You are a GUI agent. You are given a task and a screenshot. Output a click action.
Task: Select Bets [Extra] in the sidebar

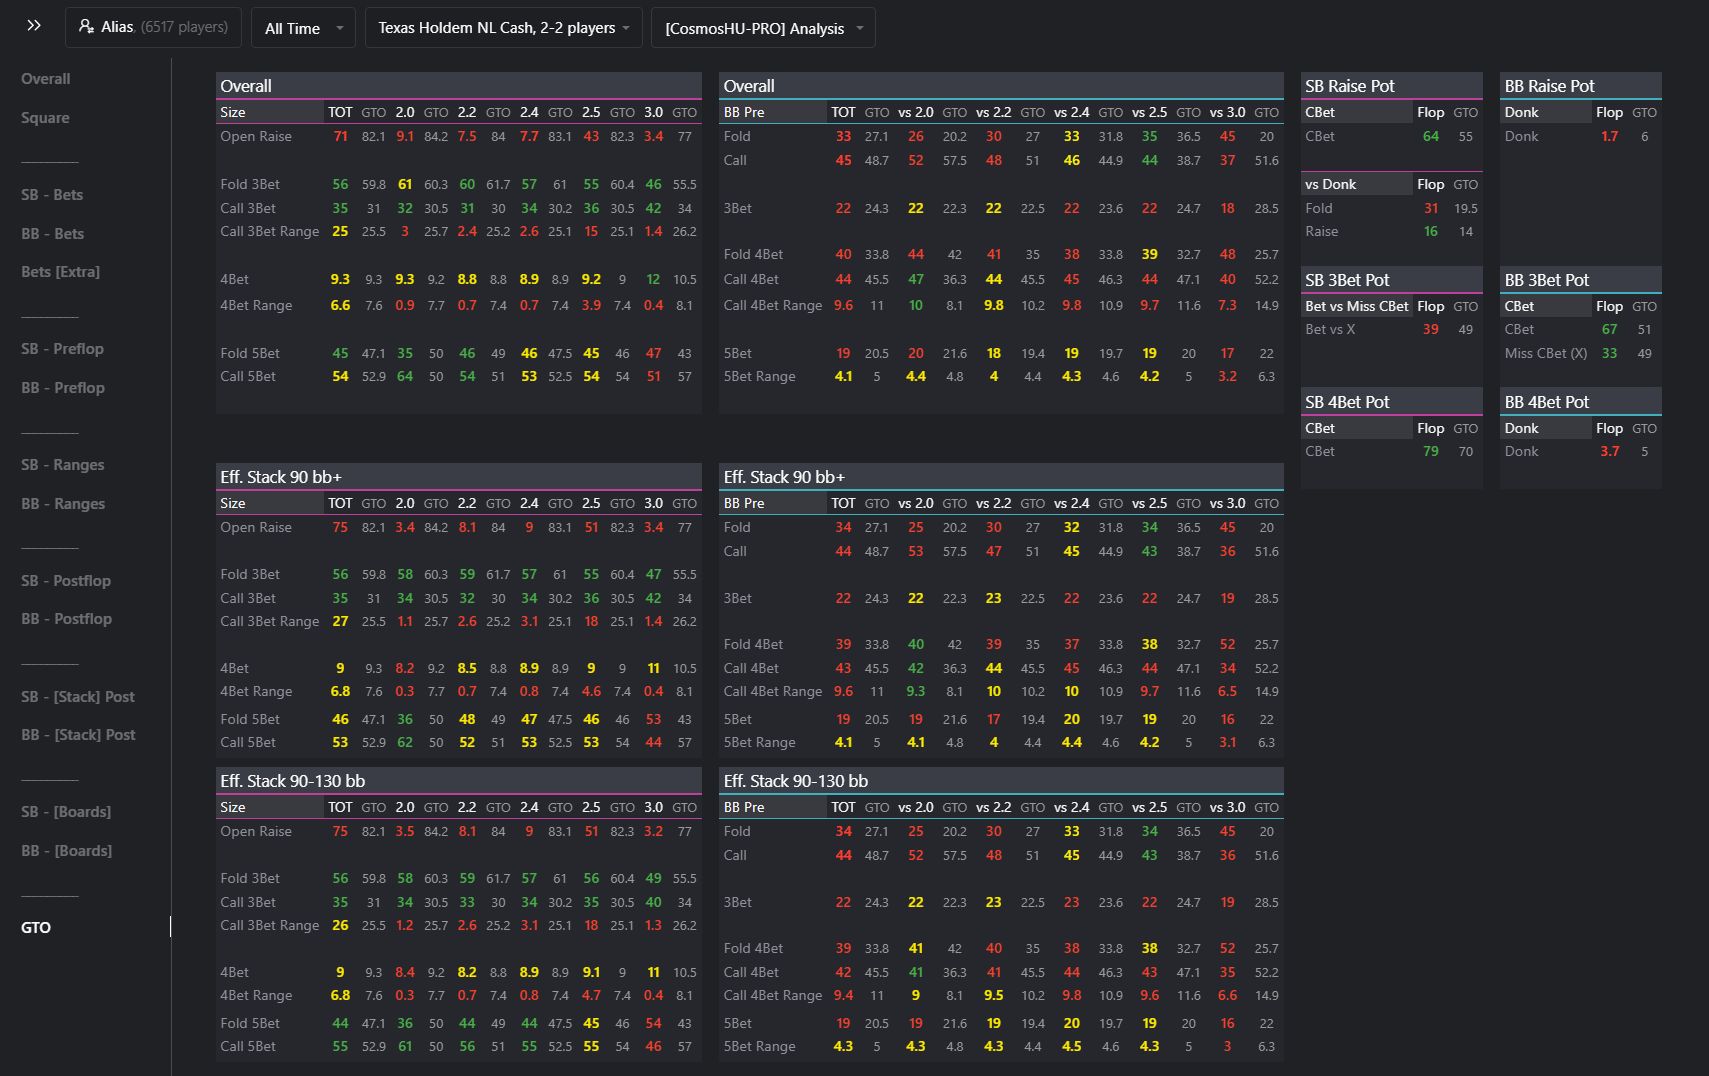[60, 272]
